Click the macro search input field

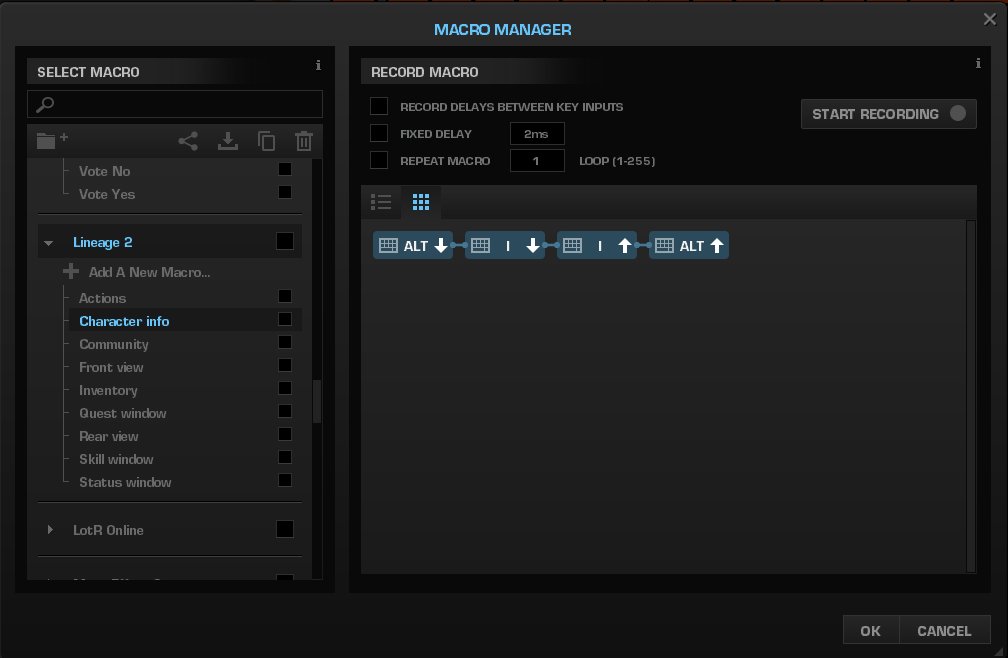click(175, 104)
